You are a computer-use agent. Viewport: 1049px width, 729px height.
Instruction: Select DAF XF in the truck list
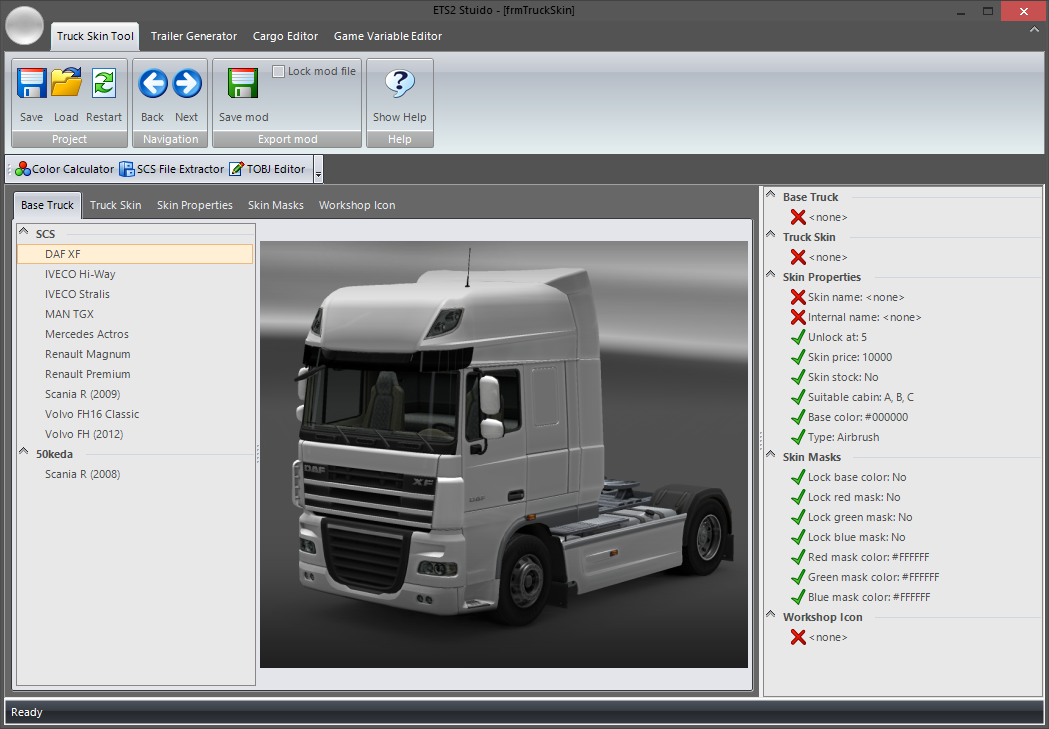pyautogui.click(x=135, y=254)
